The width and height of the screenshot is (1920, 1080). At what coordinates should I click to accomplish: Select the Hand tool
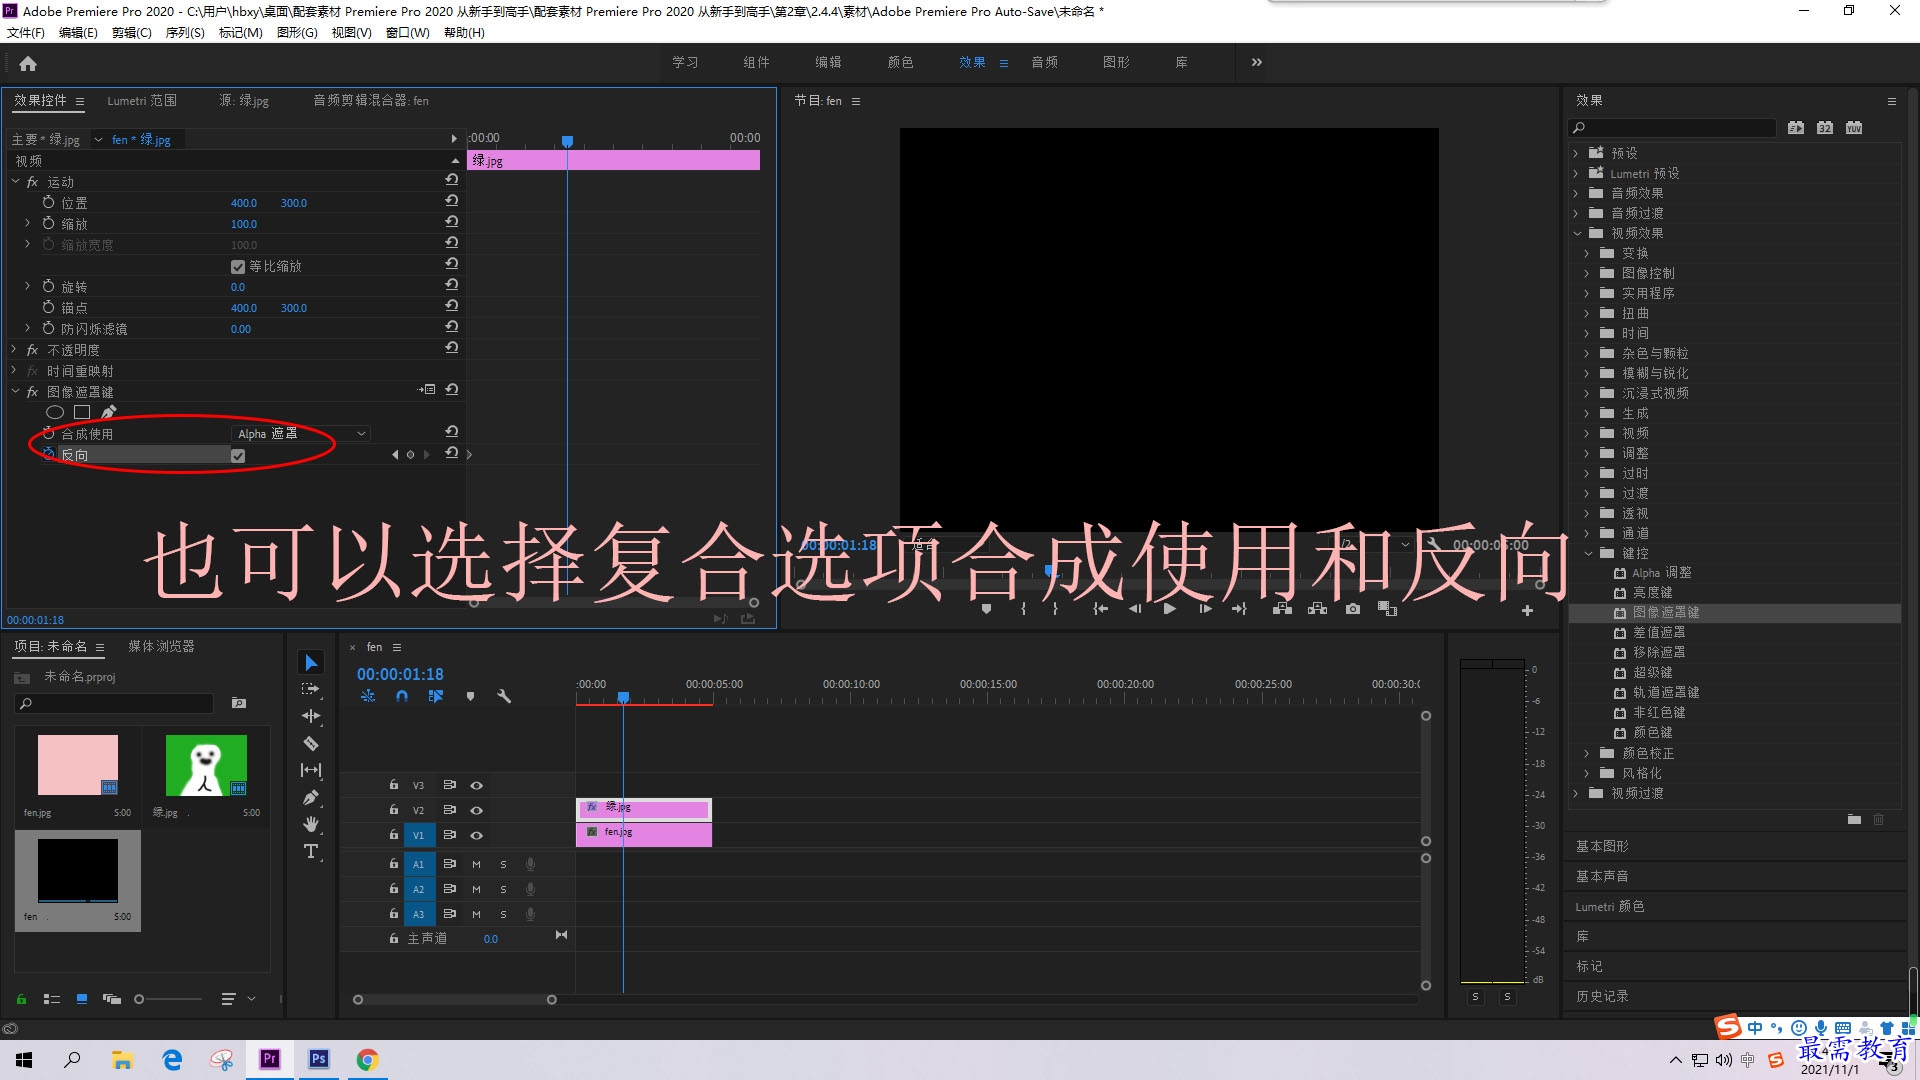tap(311, 824)
